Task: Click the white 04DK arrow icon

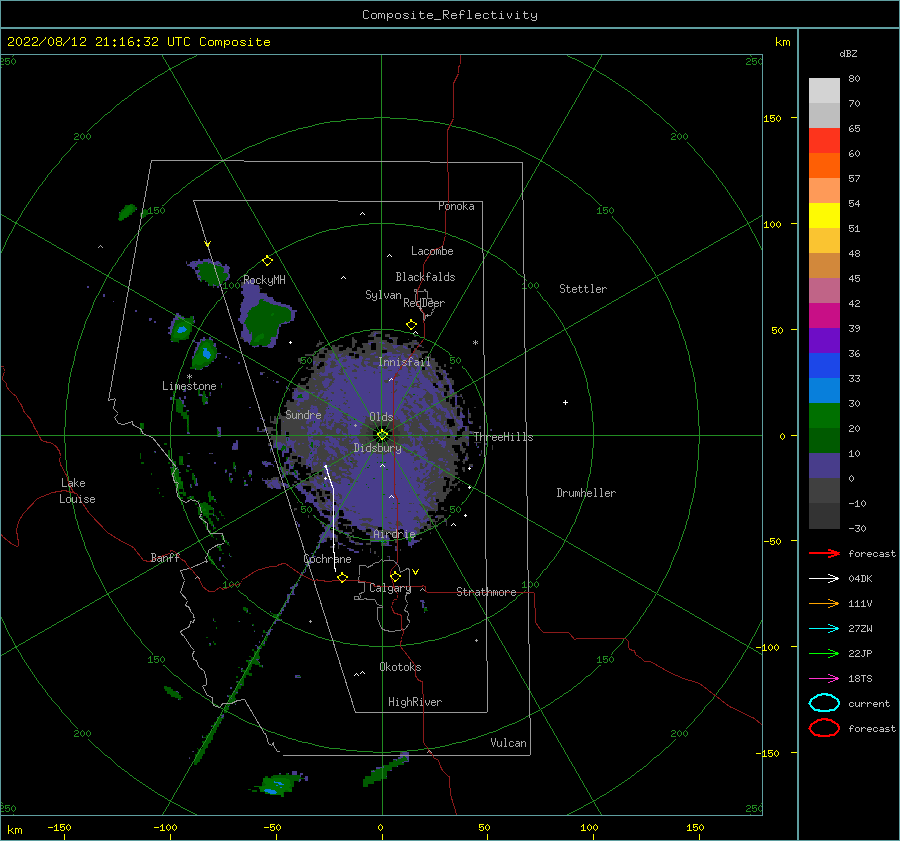Action: point(824,578)
